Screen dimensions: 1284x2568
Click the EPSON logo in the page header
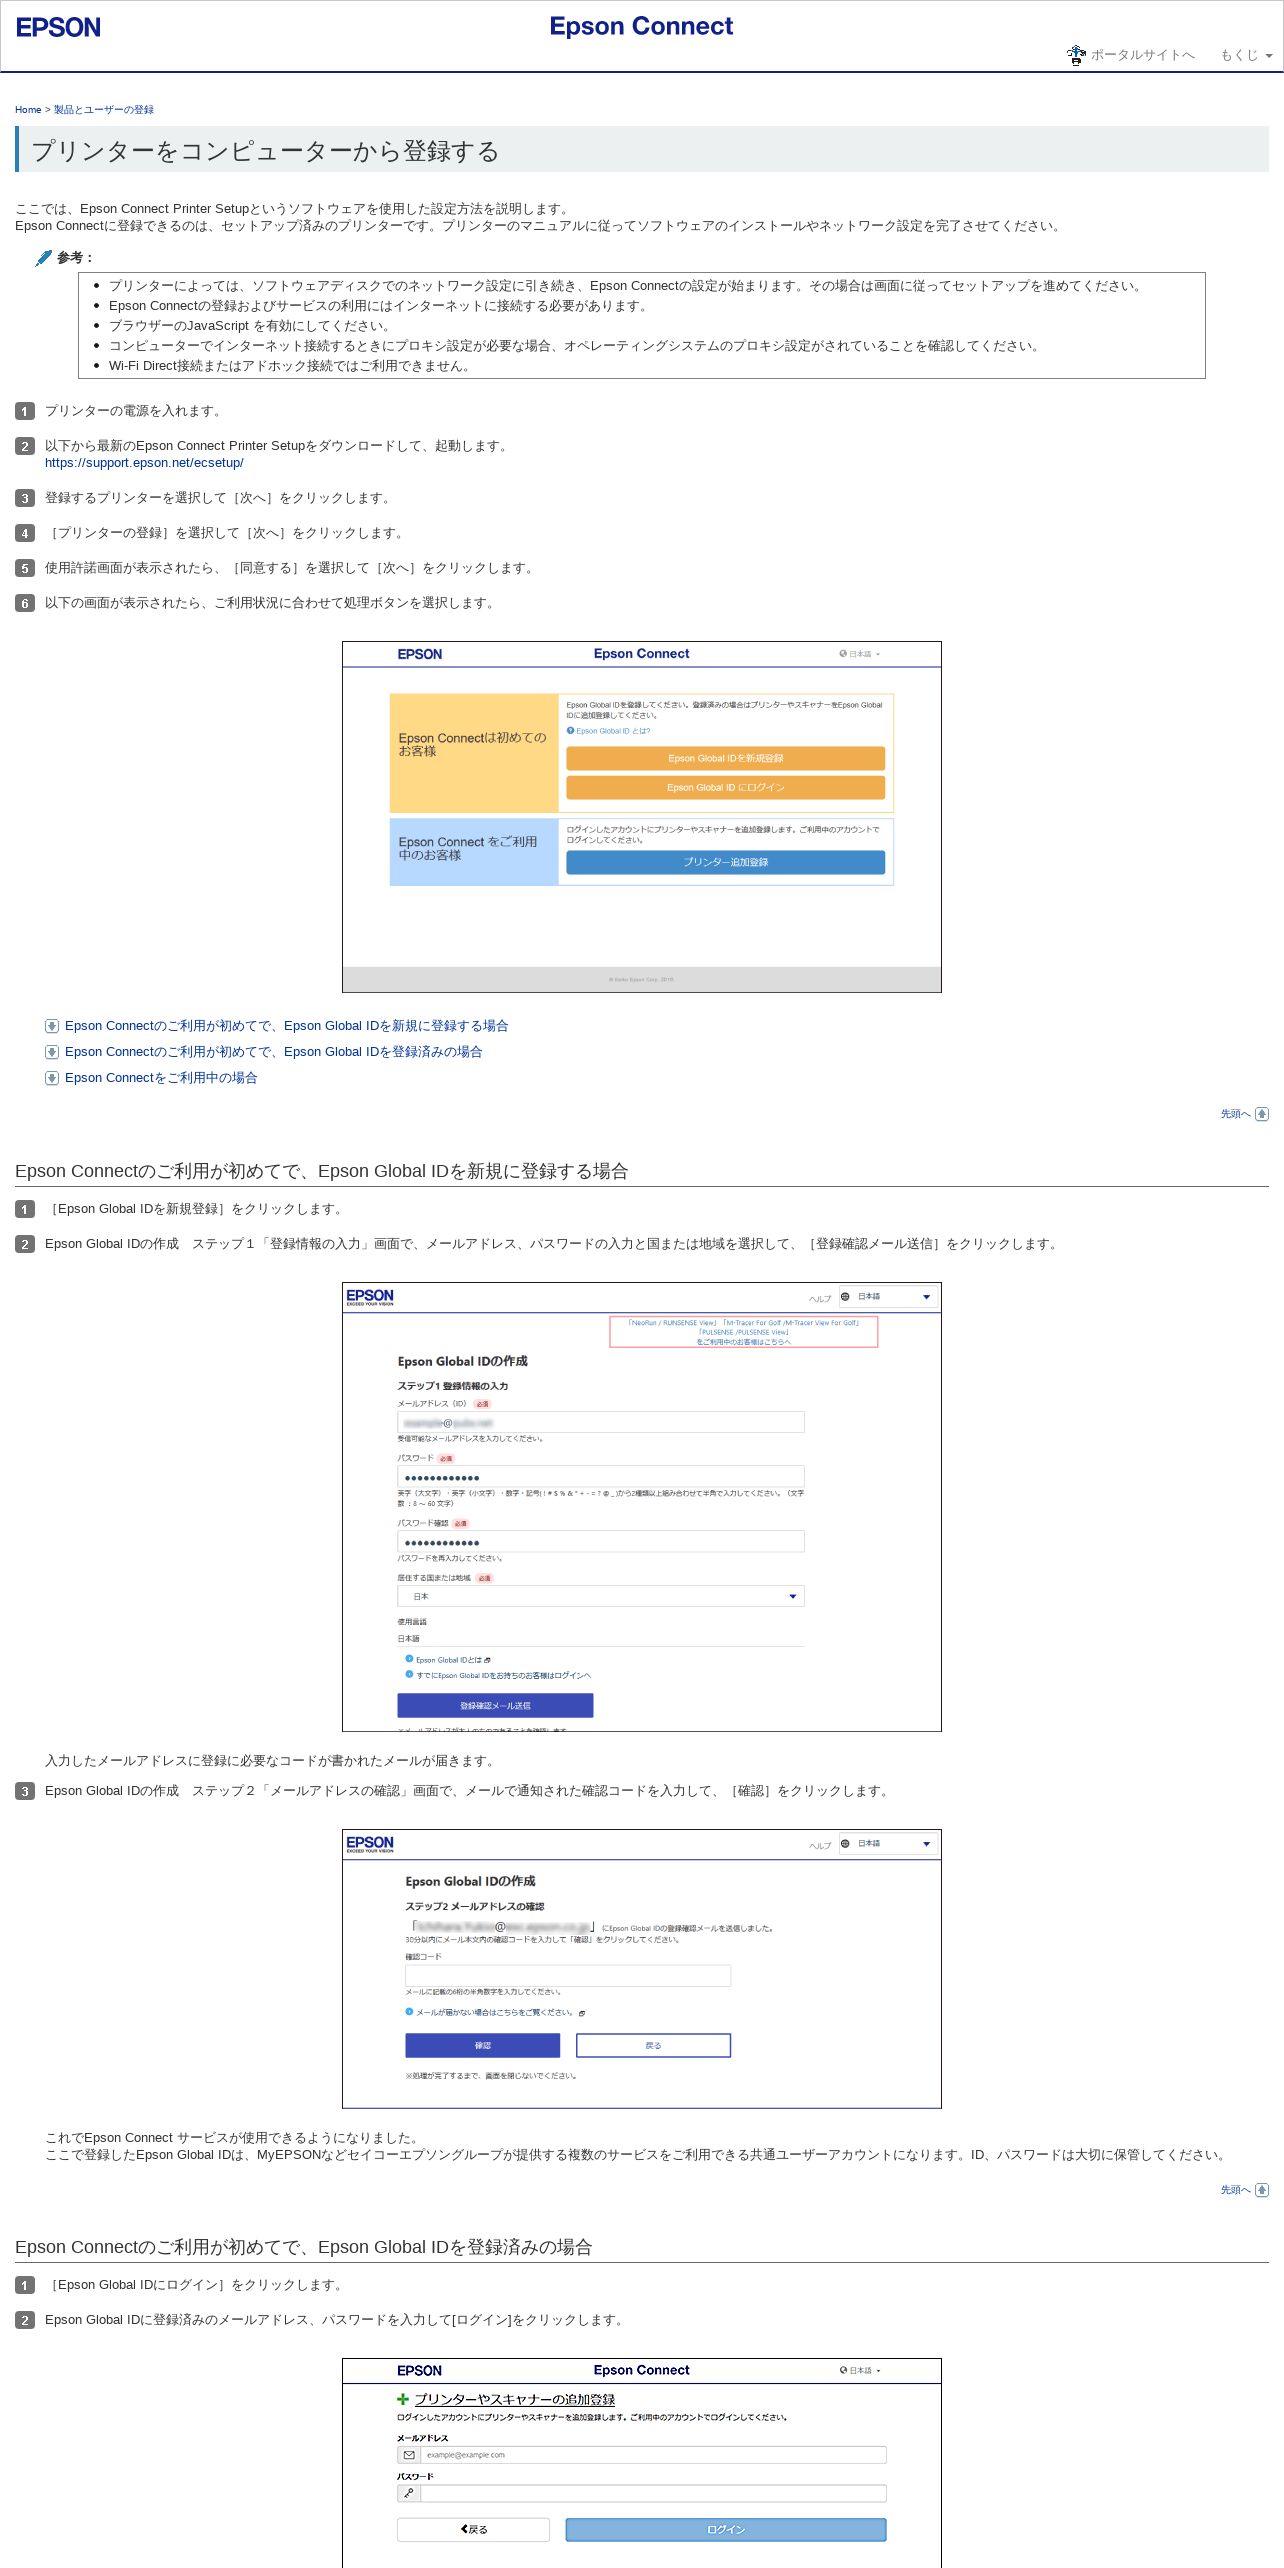[58, 27]
